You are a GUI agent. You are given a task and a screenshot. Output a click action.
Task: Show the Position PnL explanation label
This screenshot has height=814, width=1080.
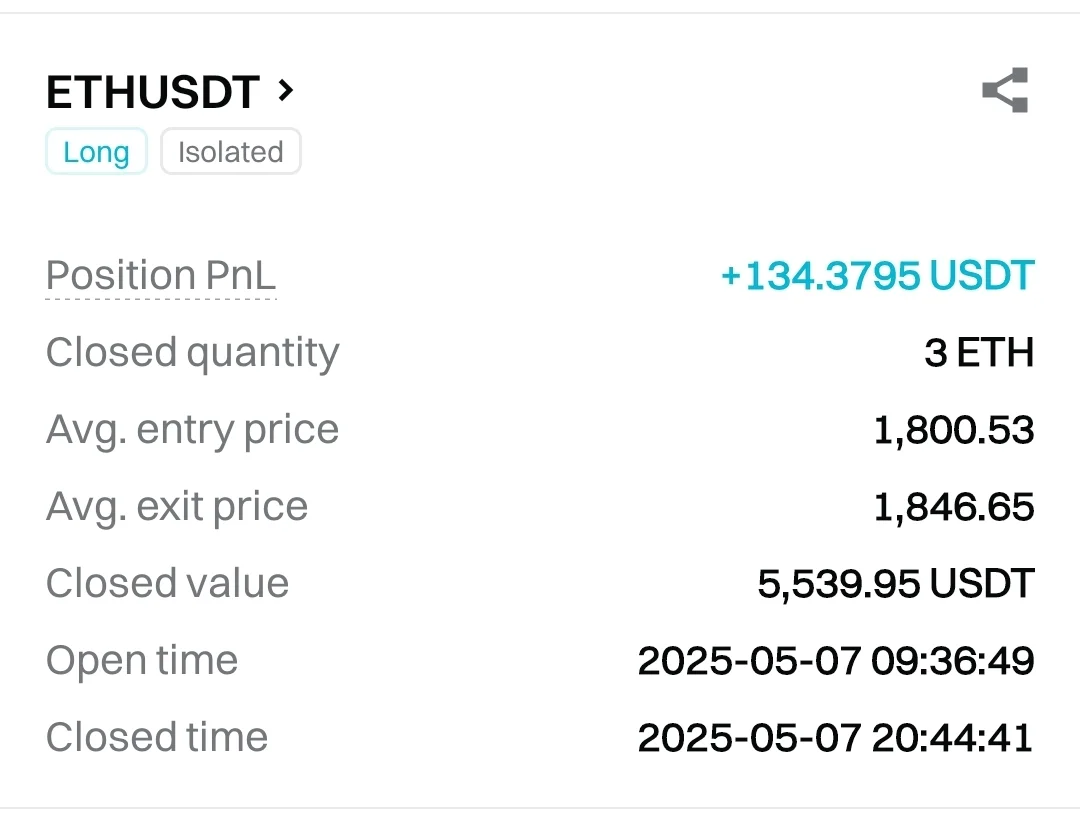161,276
